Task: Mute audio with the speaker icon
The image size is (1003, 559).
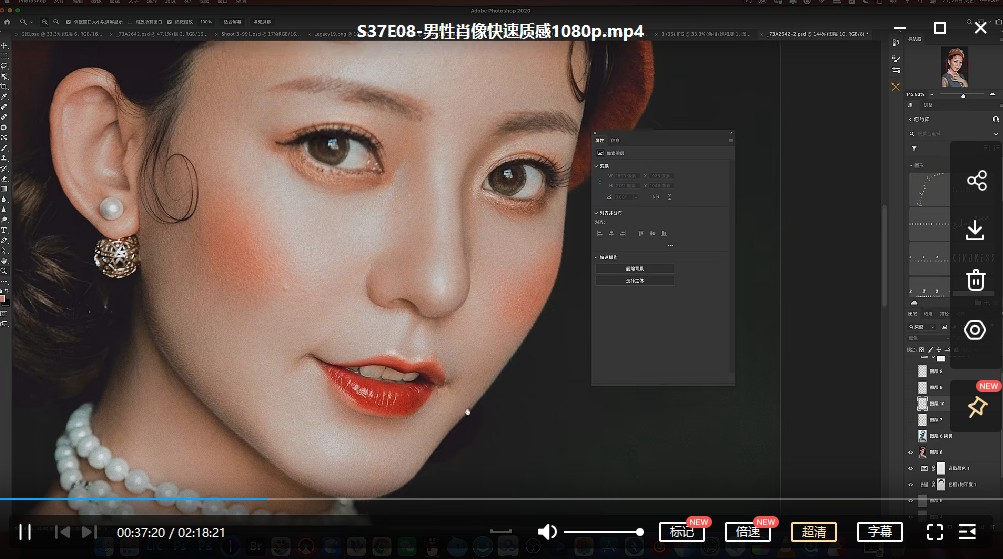Action: 547,532
